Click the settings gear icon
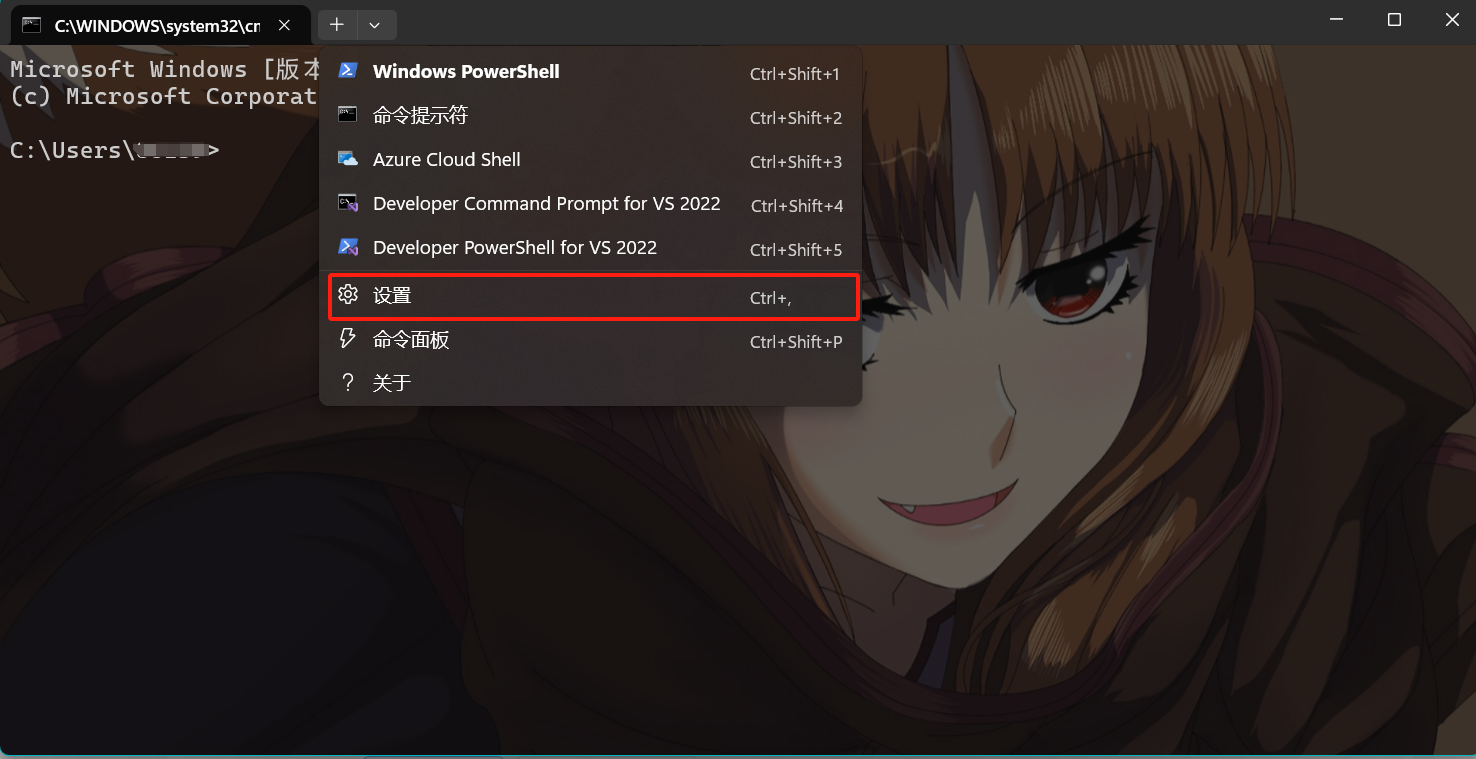This screenshot has height=759, width=1476. [348, 294]
